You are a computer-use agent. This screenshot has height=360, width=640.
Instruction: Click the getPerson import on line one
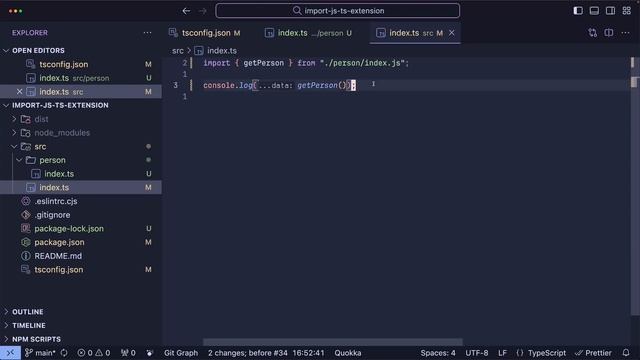(263, 63)
